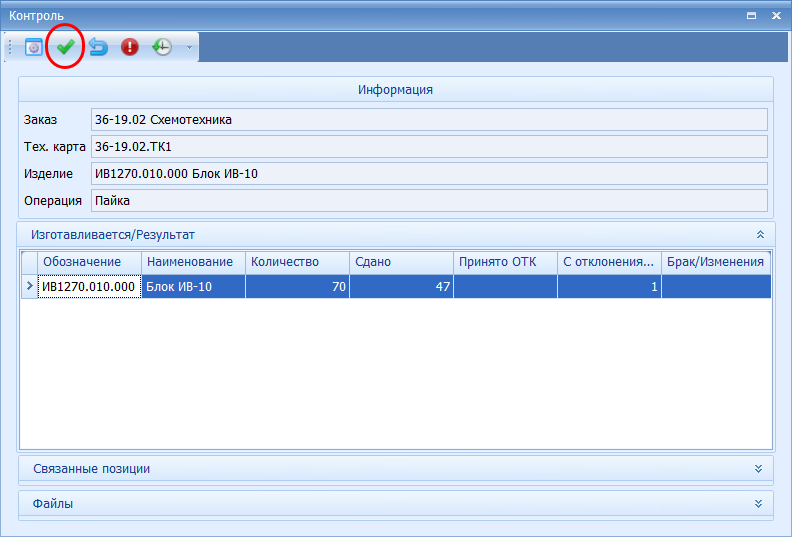Select the ИВ1270.010.000 designation cell
Screen dimensions: 792x537
coord(88,287)
